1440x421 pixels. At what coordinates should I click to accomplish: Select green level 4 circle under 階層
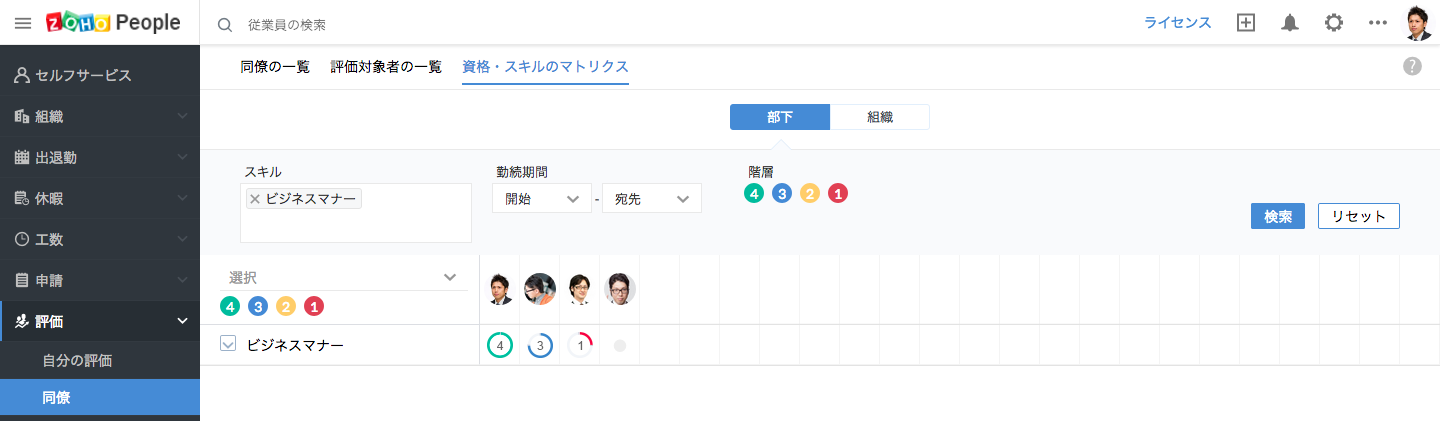coord(754,193)
